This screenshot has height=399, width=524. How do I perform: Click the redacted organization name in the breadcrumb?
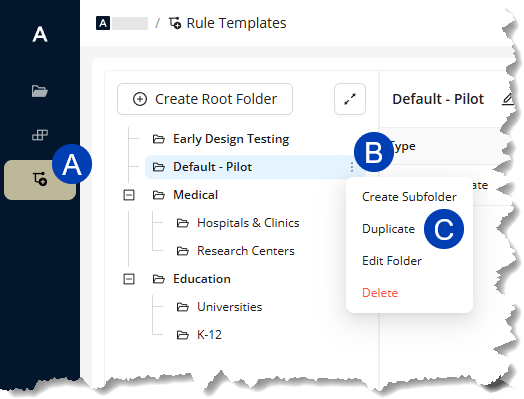pyautogui.click(x=130, y=23)
